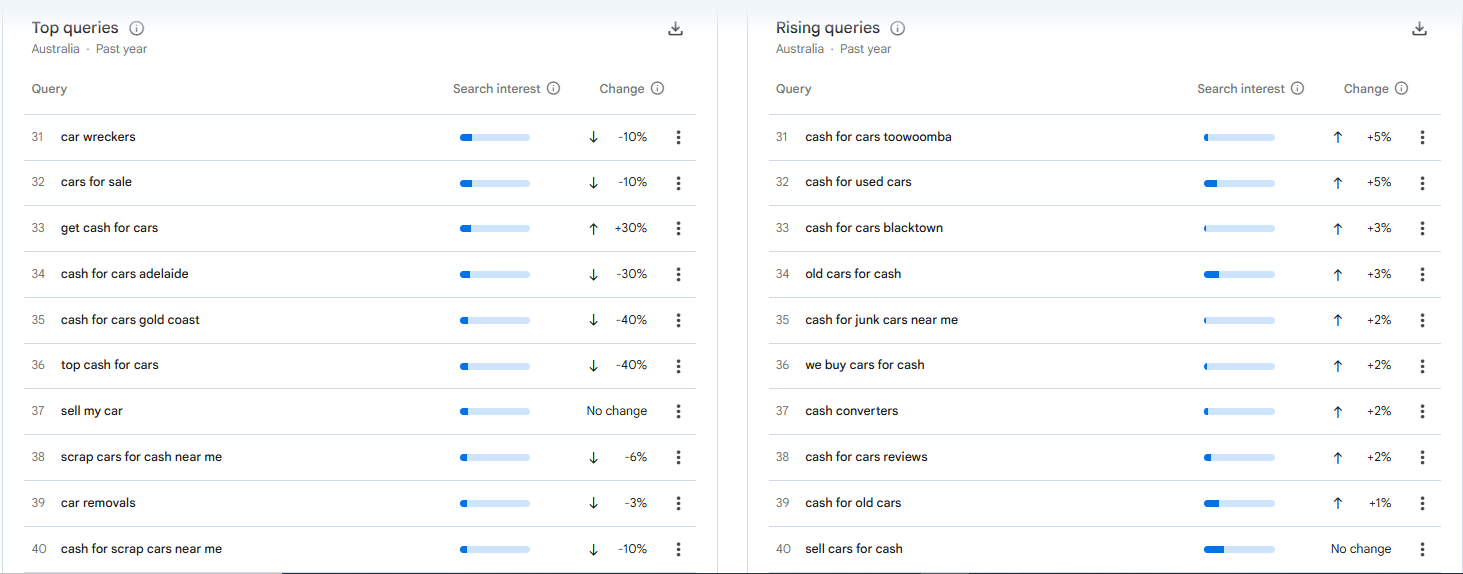Screen dimensions: 1463x574
Task: Click the Query column header in Top queries
Action: pos(49,89)
